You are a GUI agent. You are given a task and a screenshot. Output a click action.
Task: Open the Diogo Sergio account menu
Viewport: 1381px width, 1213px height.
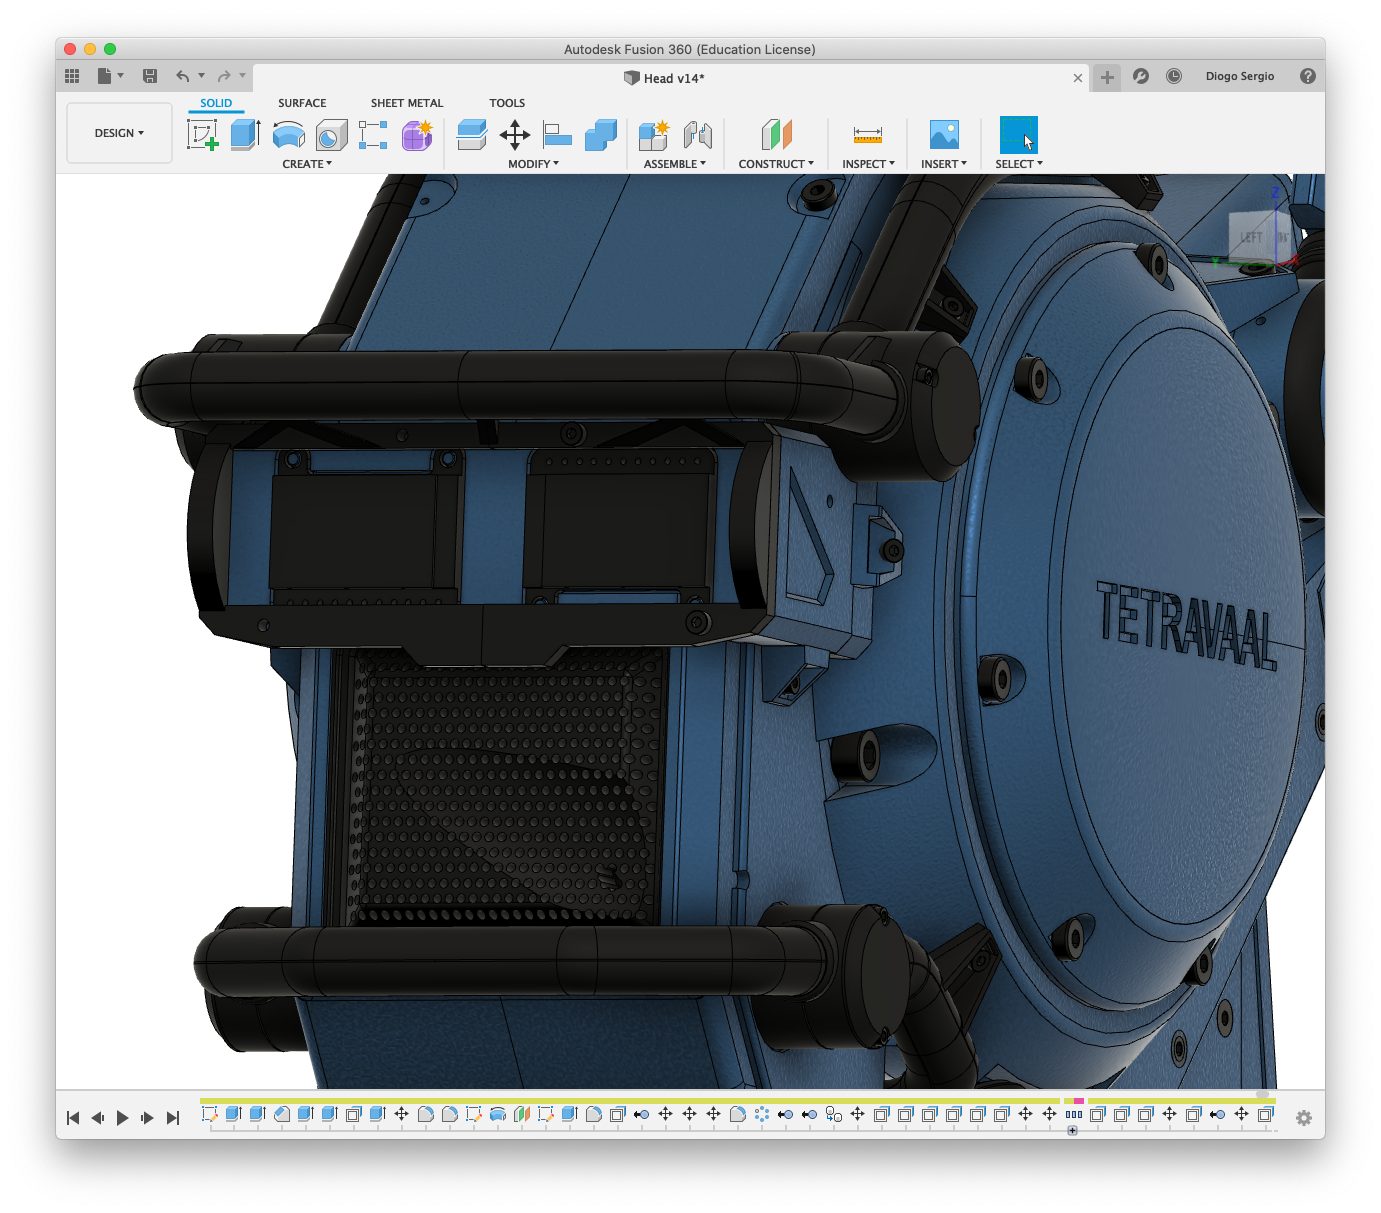tap(1240, 76)
